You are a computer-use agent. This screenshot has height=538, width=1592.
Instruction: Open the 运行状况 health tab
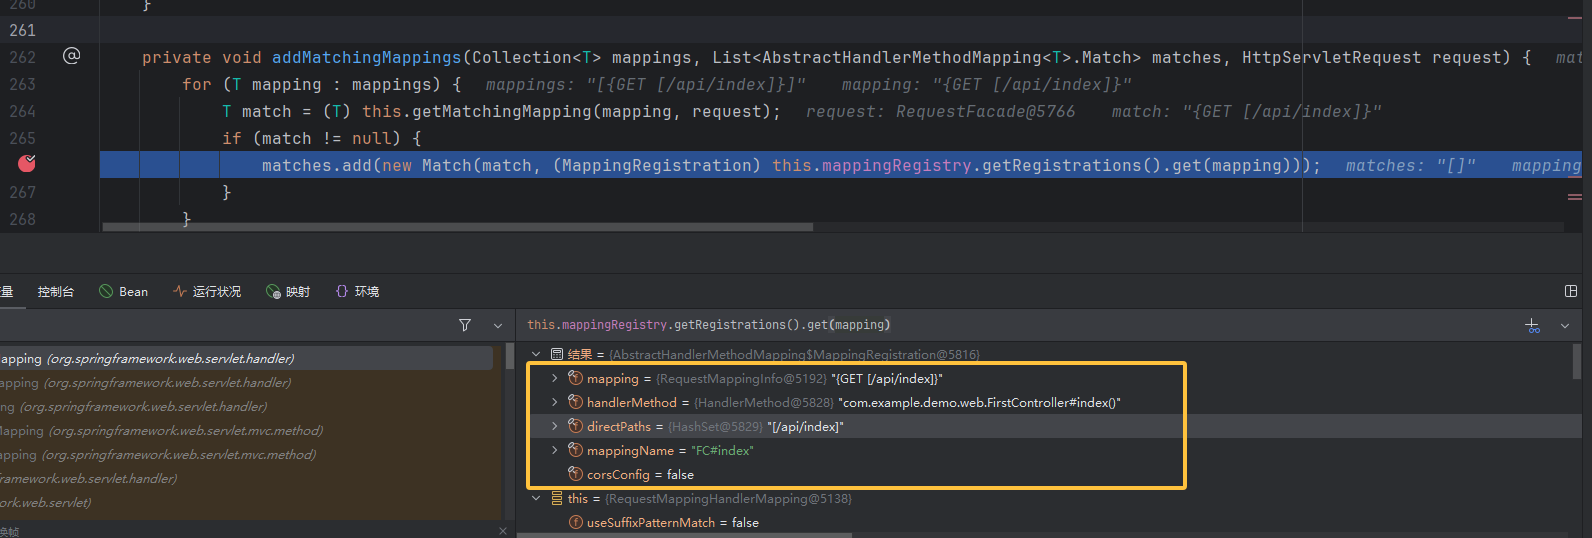[207, 292]
